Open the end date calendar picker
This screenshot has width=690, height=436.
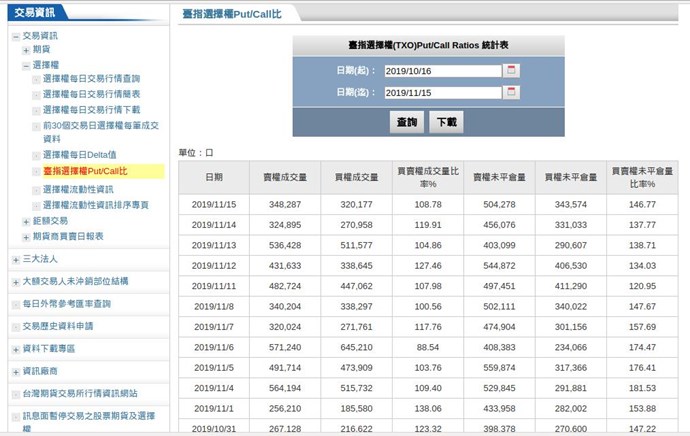(511, 93)
